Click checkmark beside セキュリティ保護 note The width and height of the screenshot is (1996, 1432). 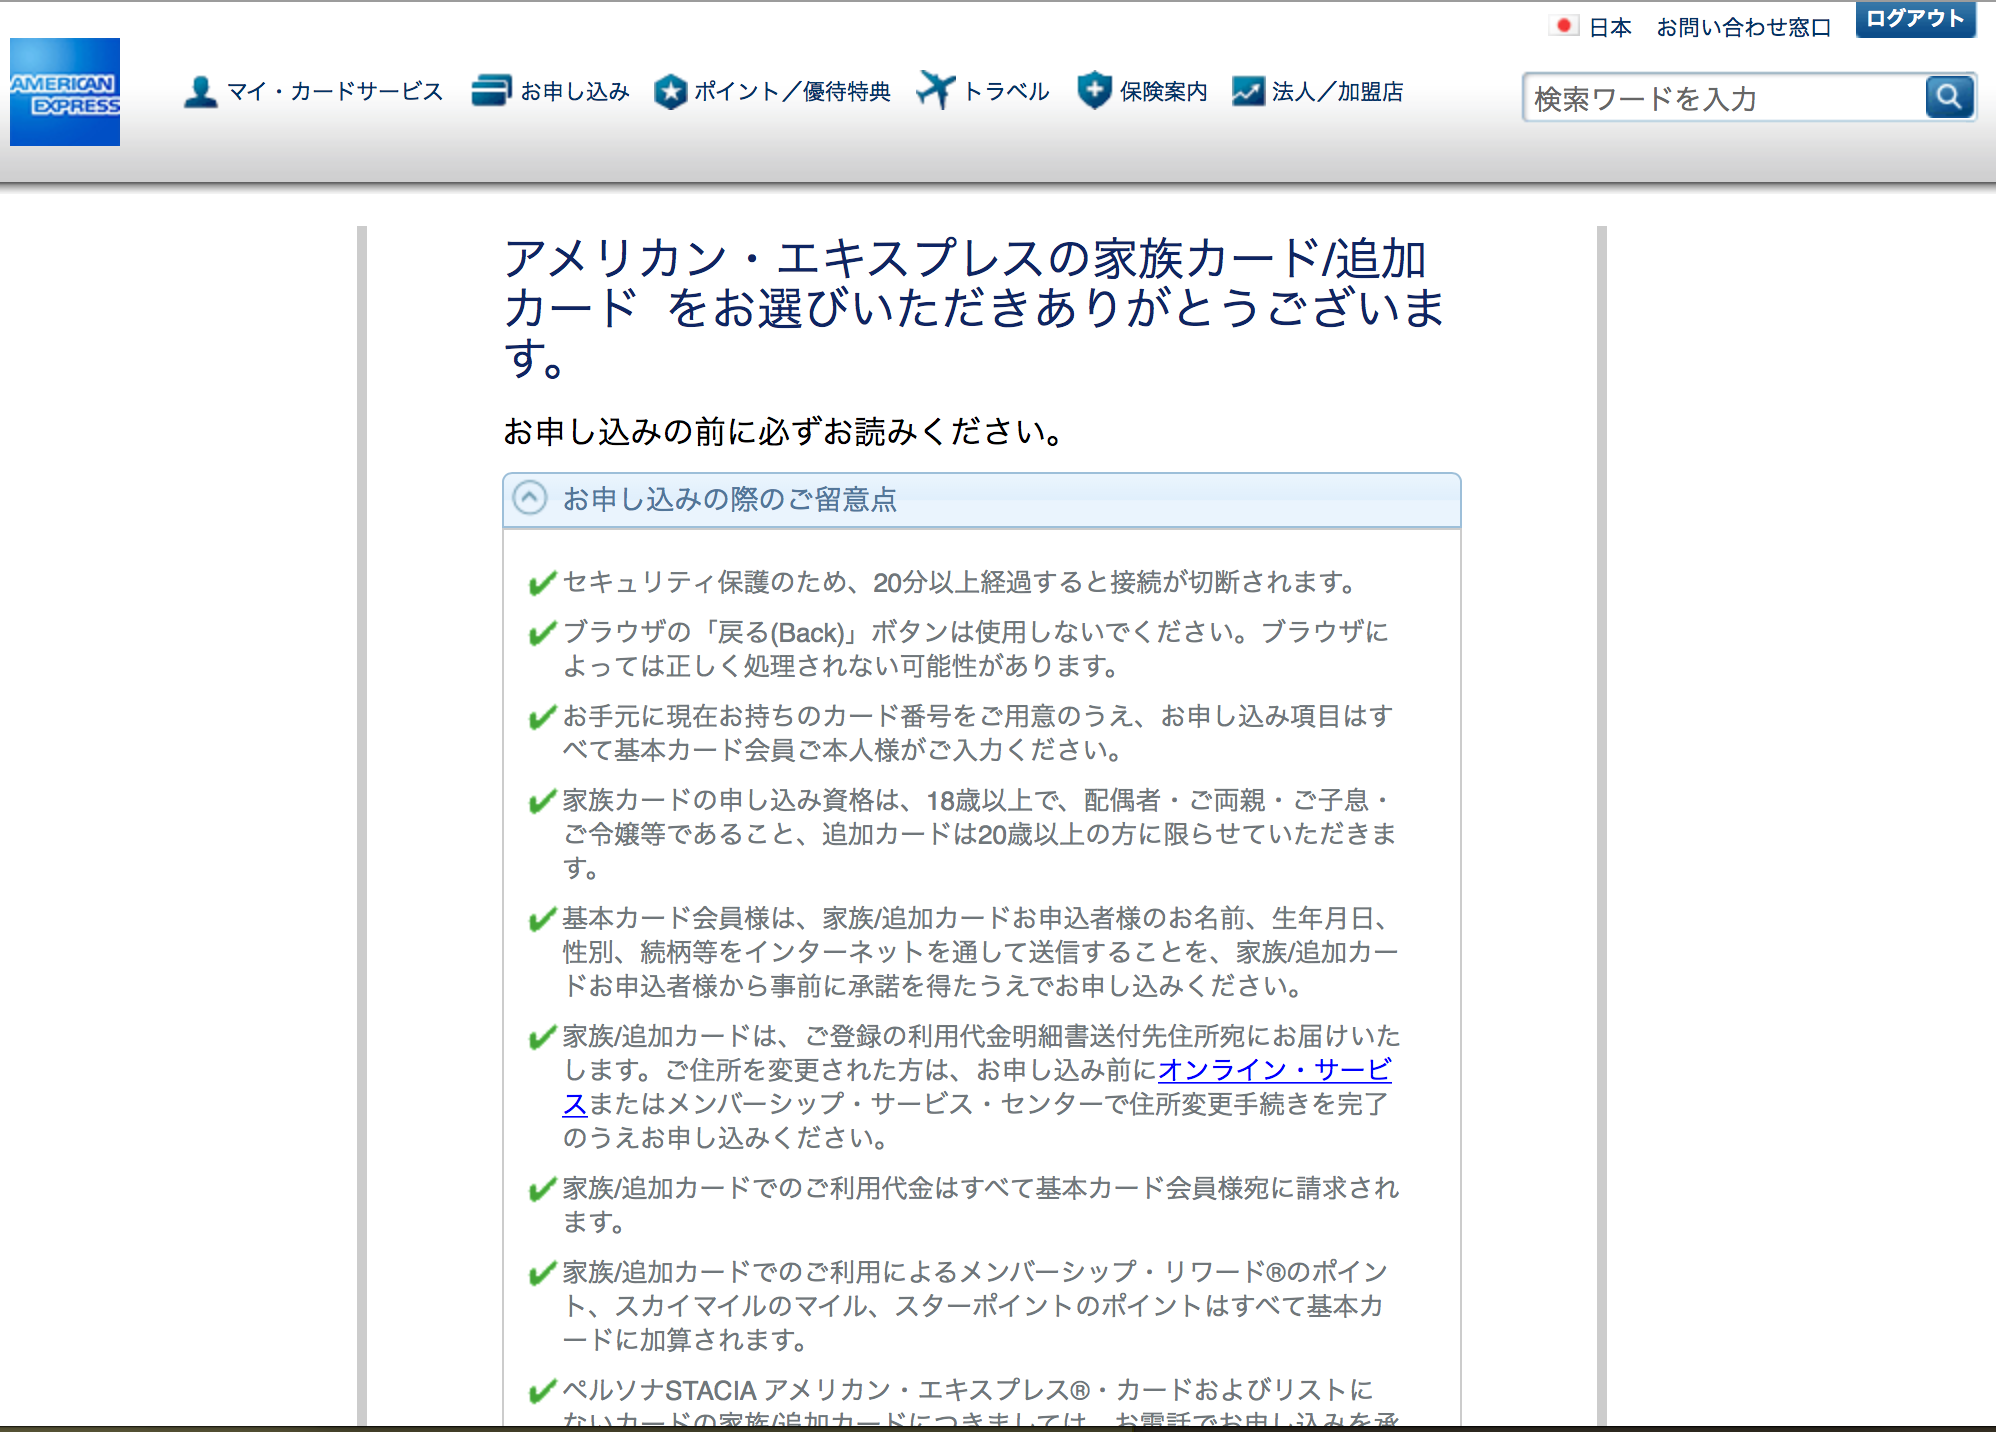pos(542,582)
